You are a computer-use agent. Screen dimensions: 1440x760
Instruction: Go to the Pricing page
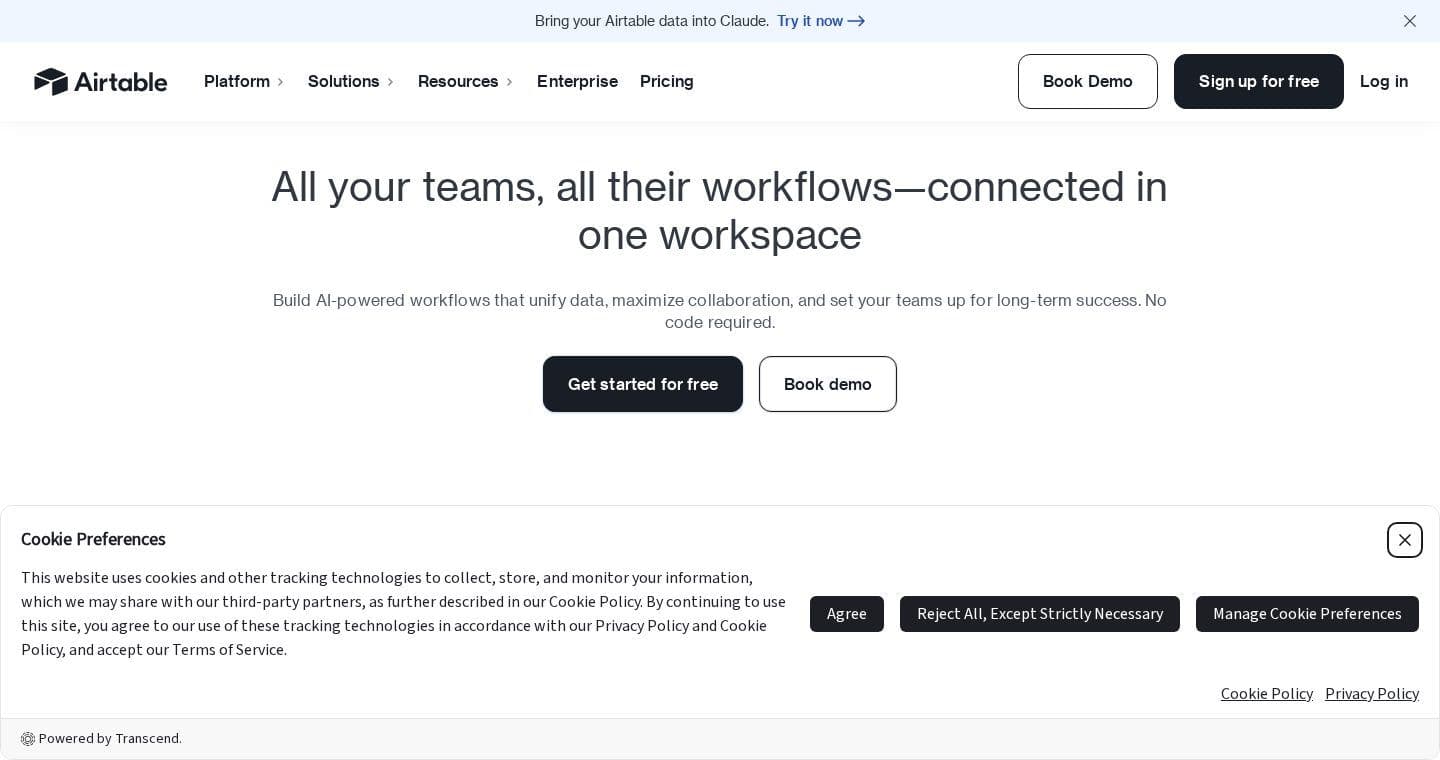click(x=667, y=82)
